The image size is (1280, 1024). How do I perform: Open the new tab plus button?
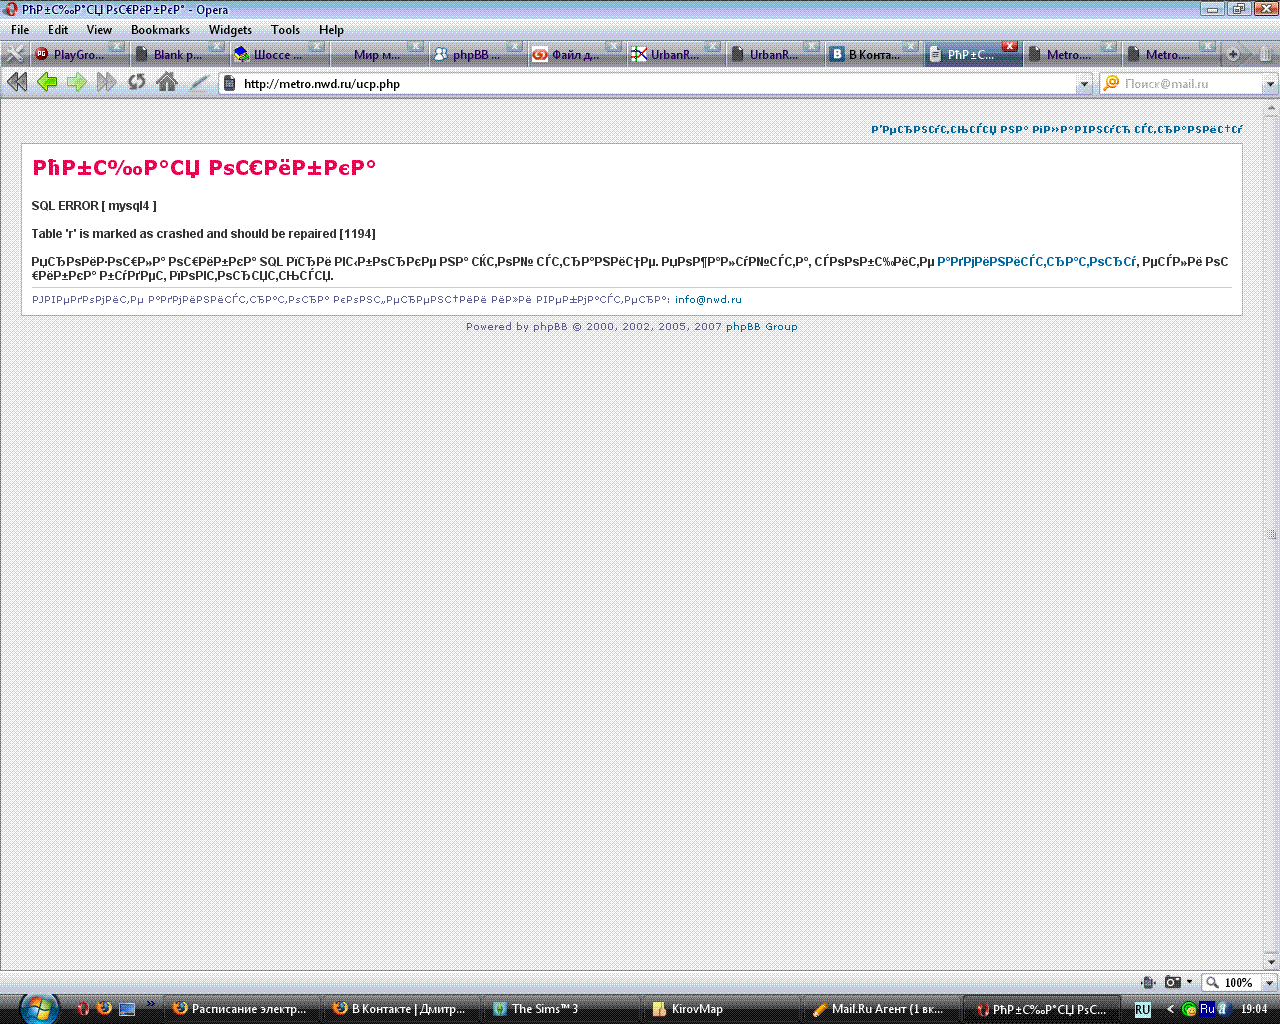coord(1233,55)
